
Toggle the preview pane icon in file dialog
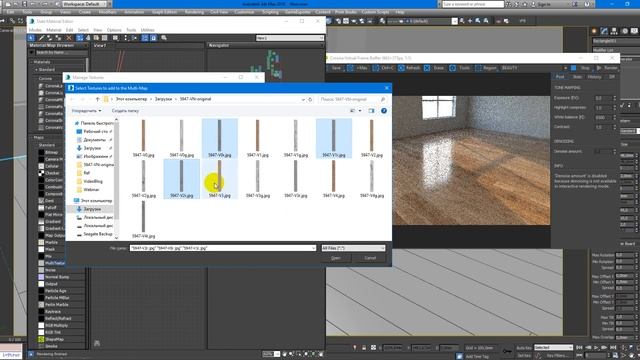pos(371,111)
